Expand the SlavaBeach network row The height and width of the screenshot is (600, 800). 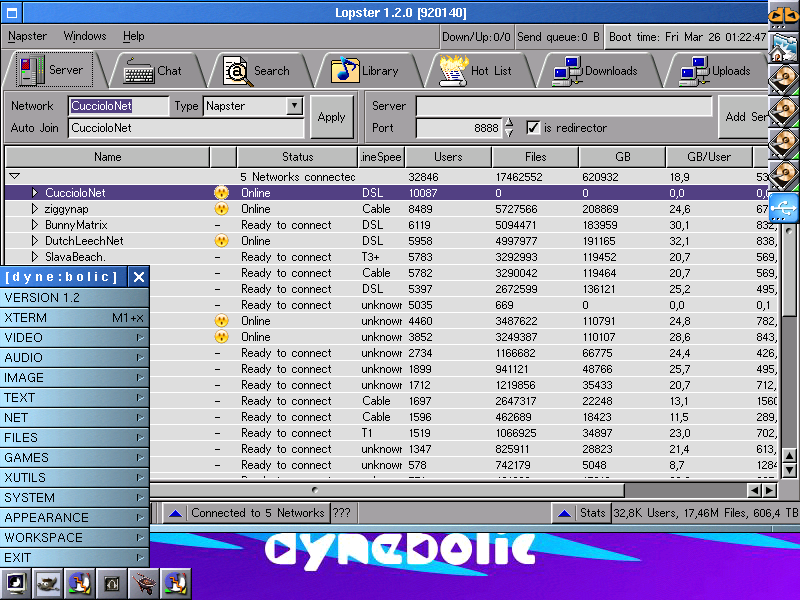coord(34,257)
